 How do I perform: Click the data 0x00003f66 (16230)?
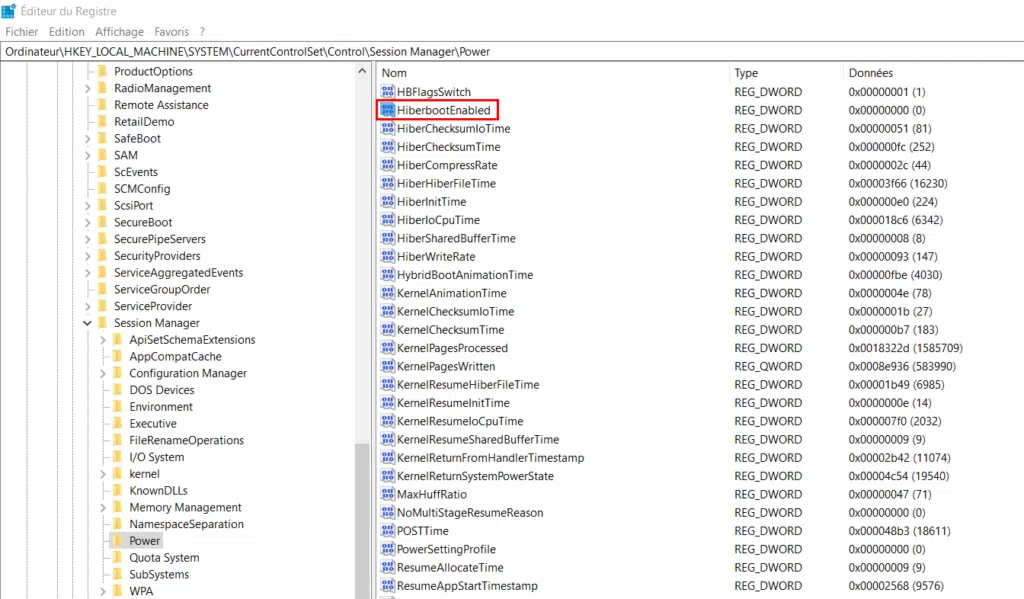[898, 184]
